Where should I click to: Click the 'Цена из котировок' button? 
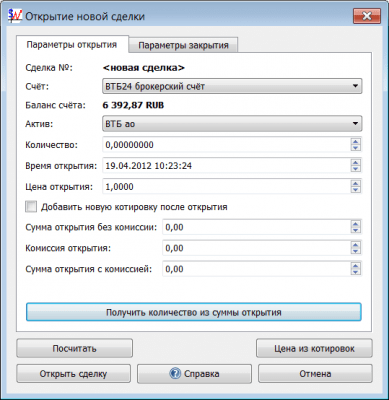point(314,348)
